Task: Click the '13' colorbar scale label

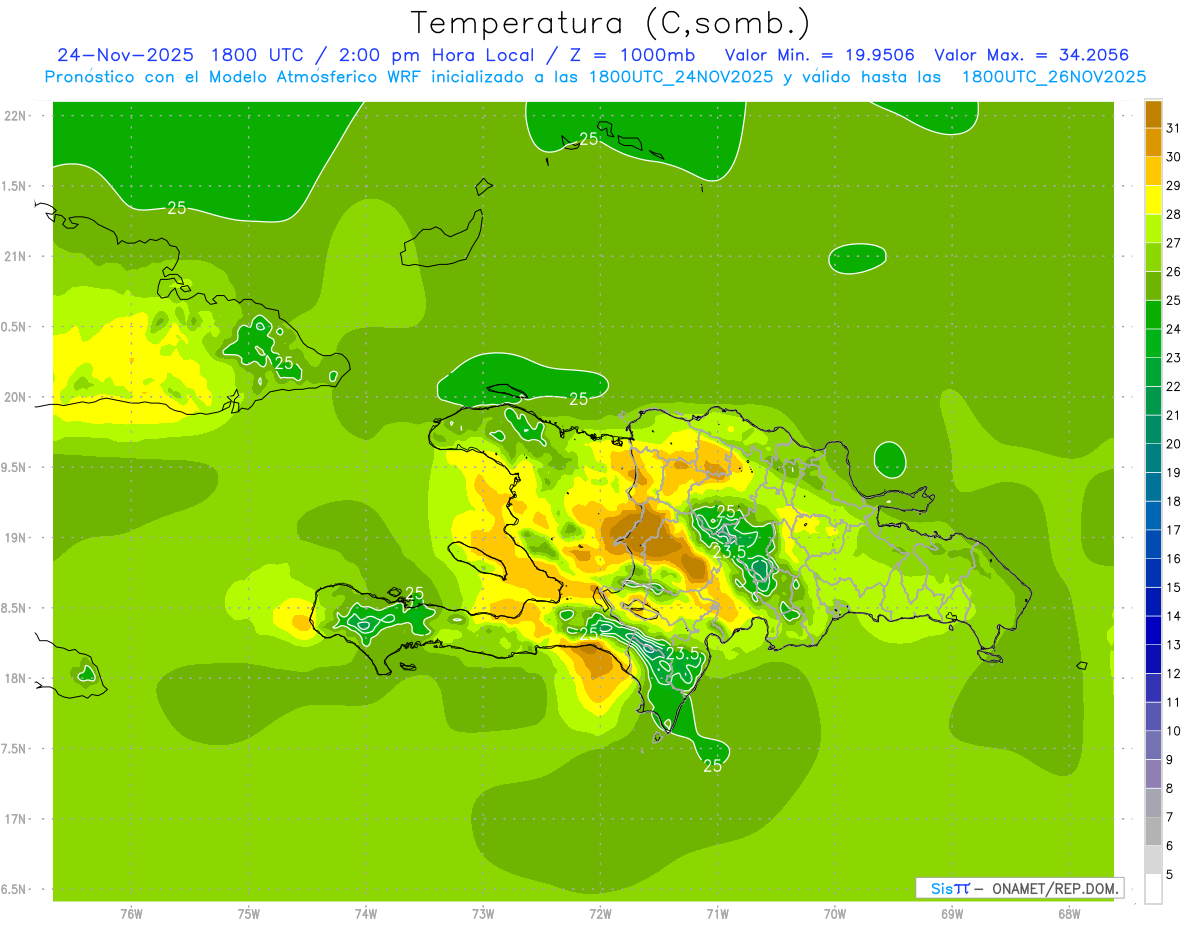Action: pos(1174,645)
